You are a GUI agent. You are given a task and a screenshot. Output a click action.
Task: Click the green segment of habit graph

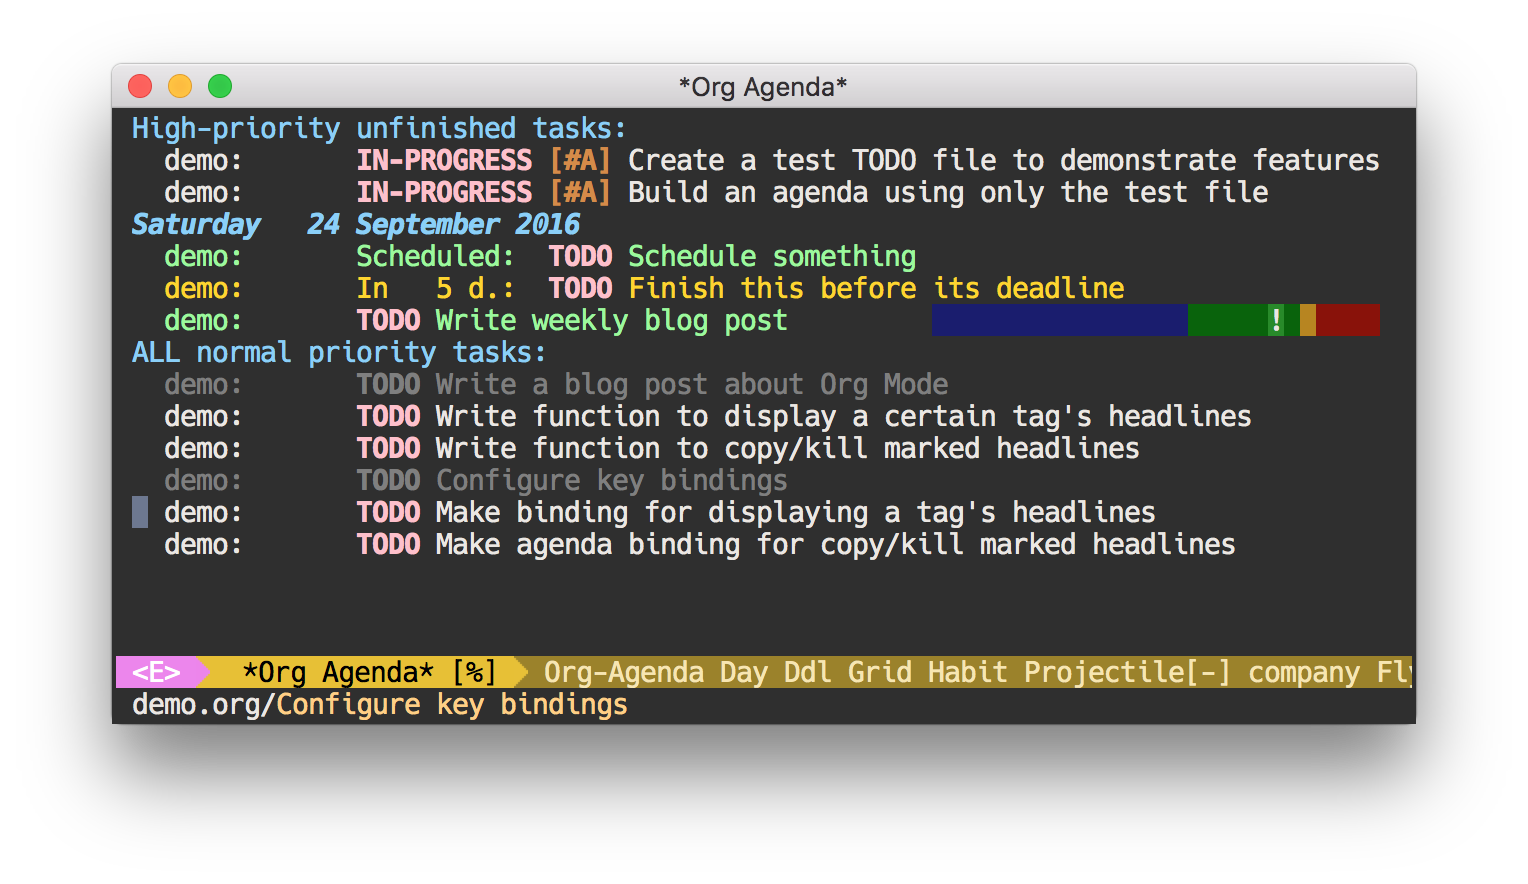1228,320
